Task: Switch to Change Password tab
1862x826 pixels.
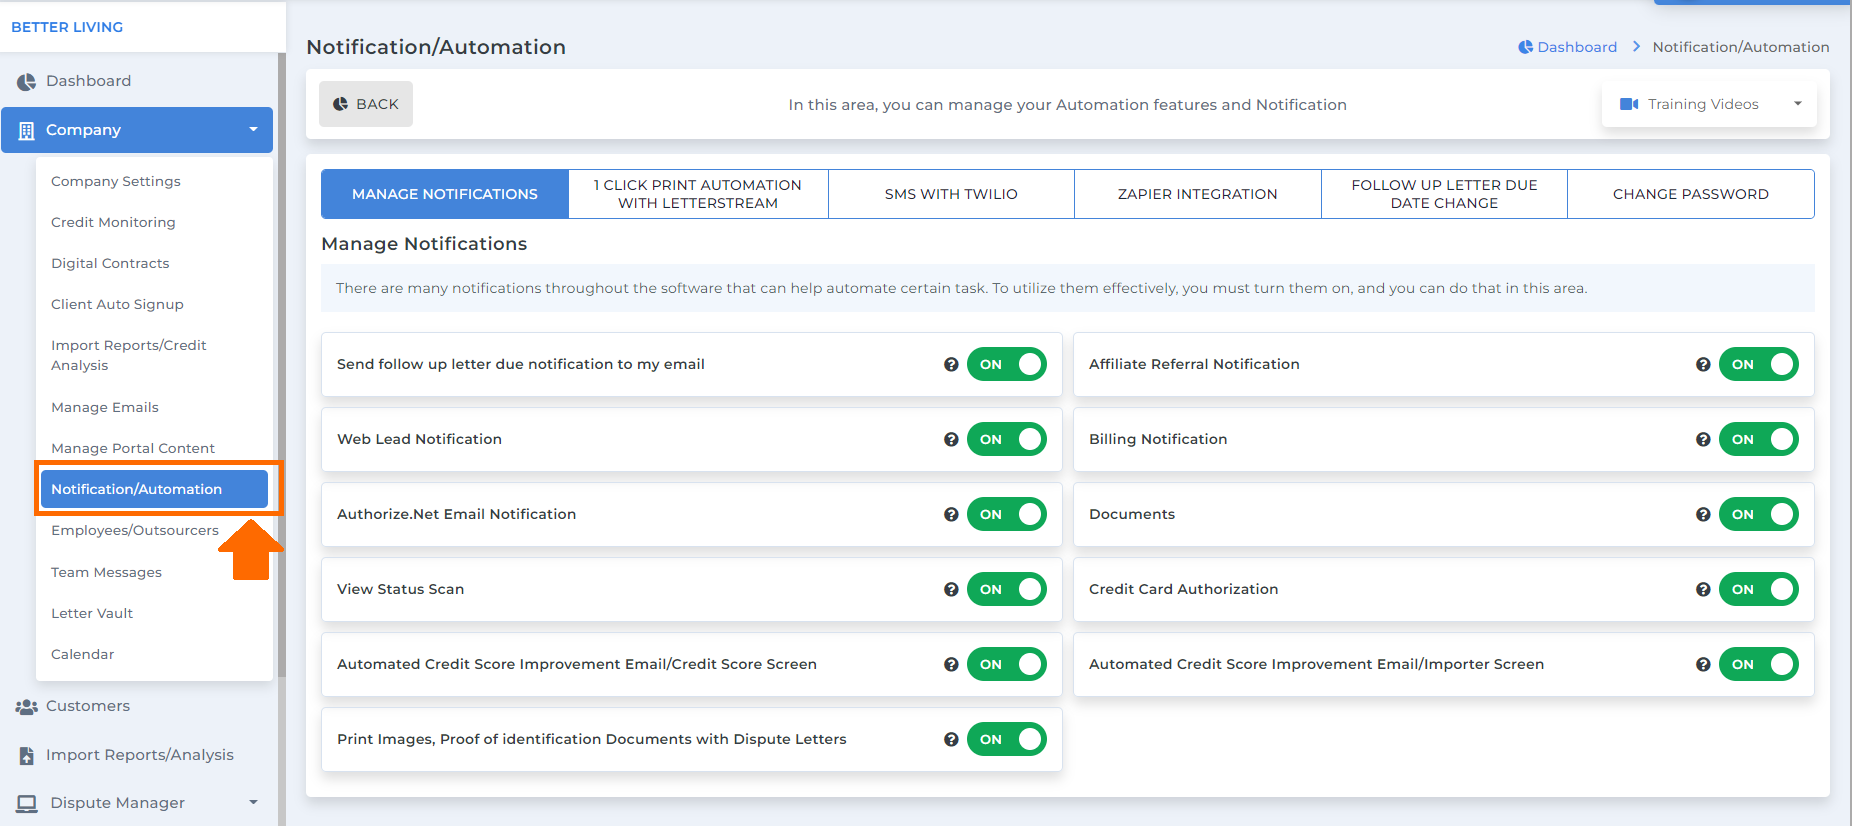Action: click(1691, 194)
